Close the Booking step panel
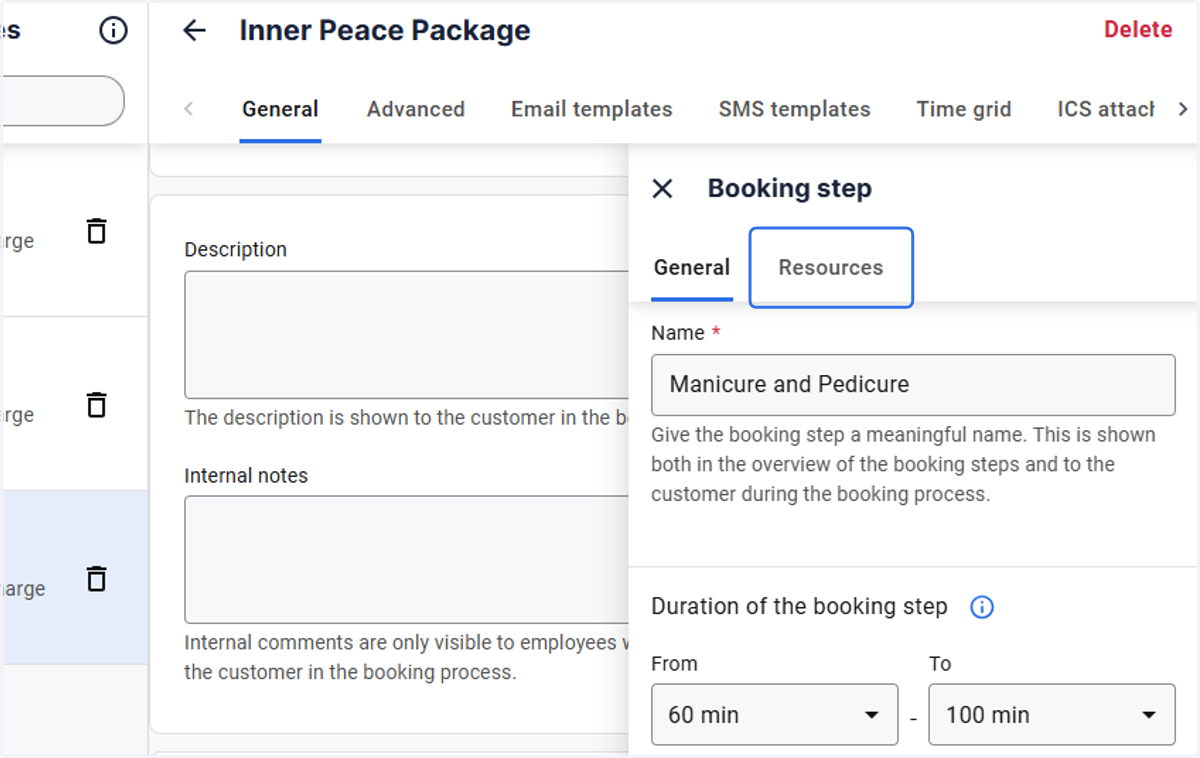Image resolution: width=1200 pixels, height=758 pixels. pyautogui.click(x=662, y=188)
